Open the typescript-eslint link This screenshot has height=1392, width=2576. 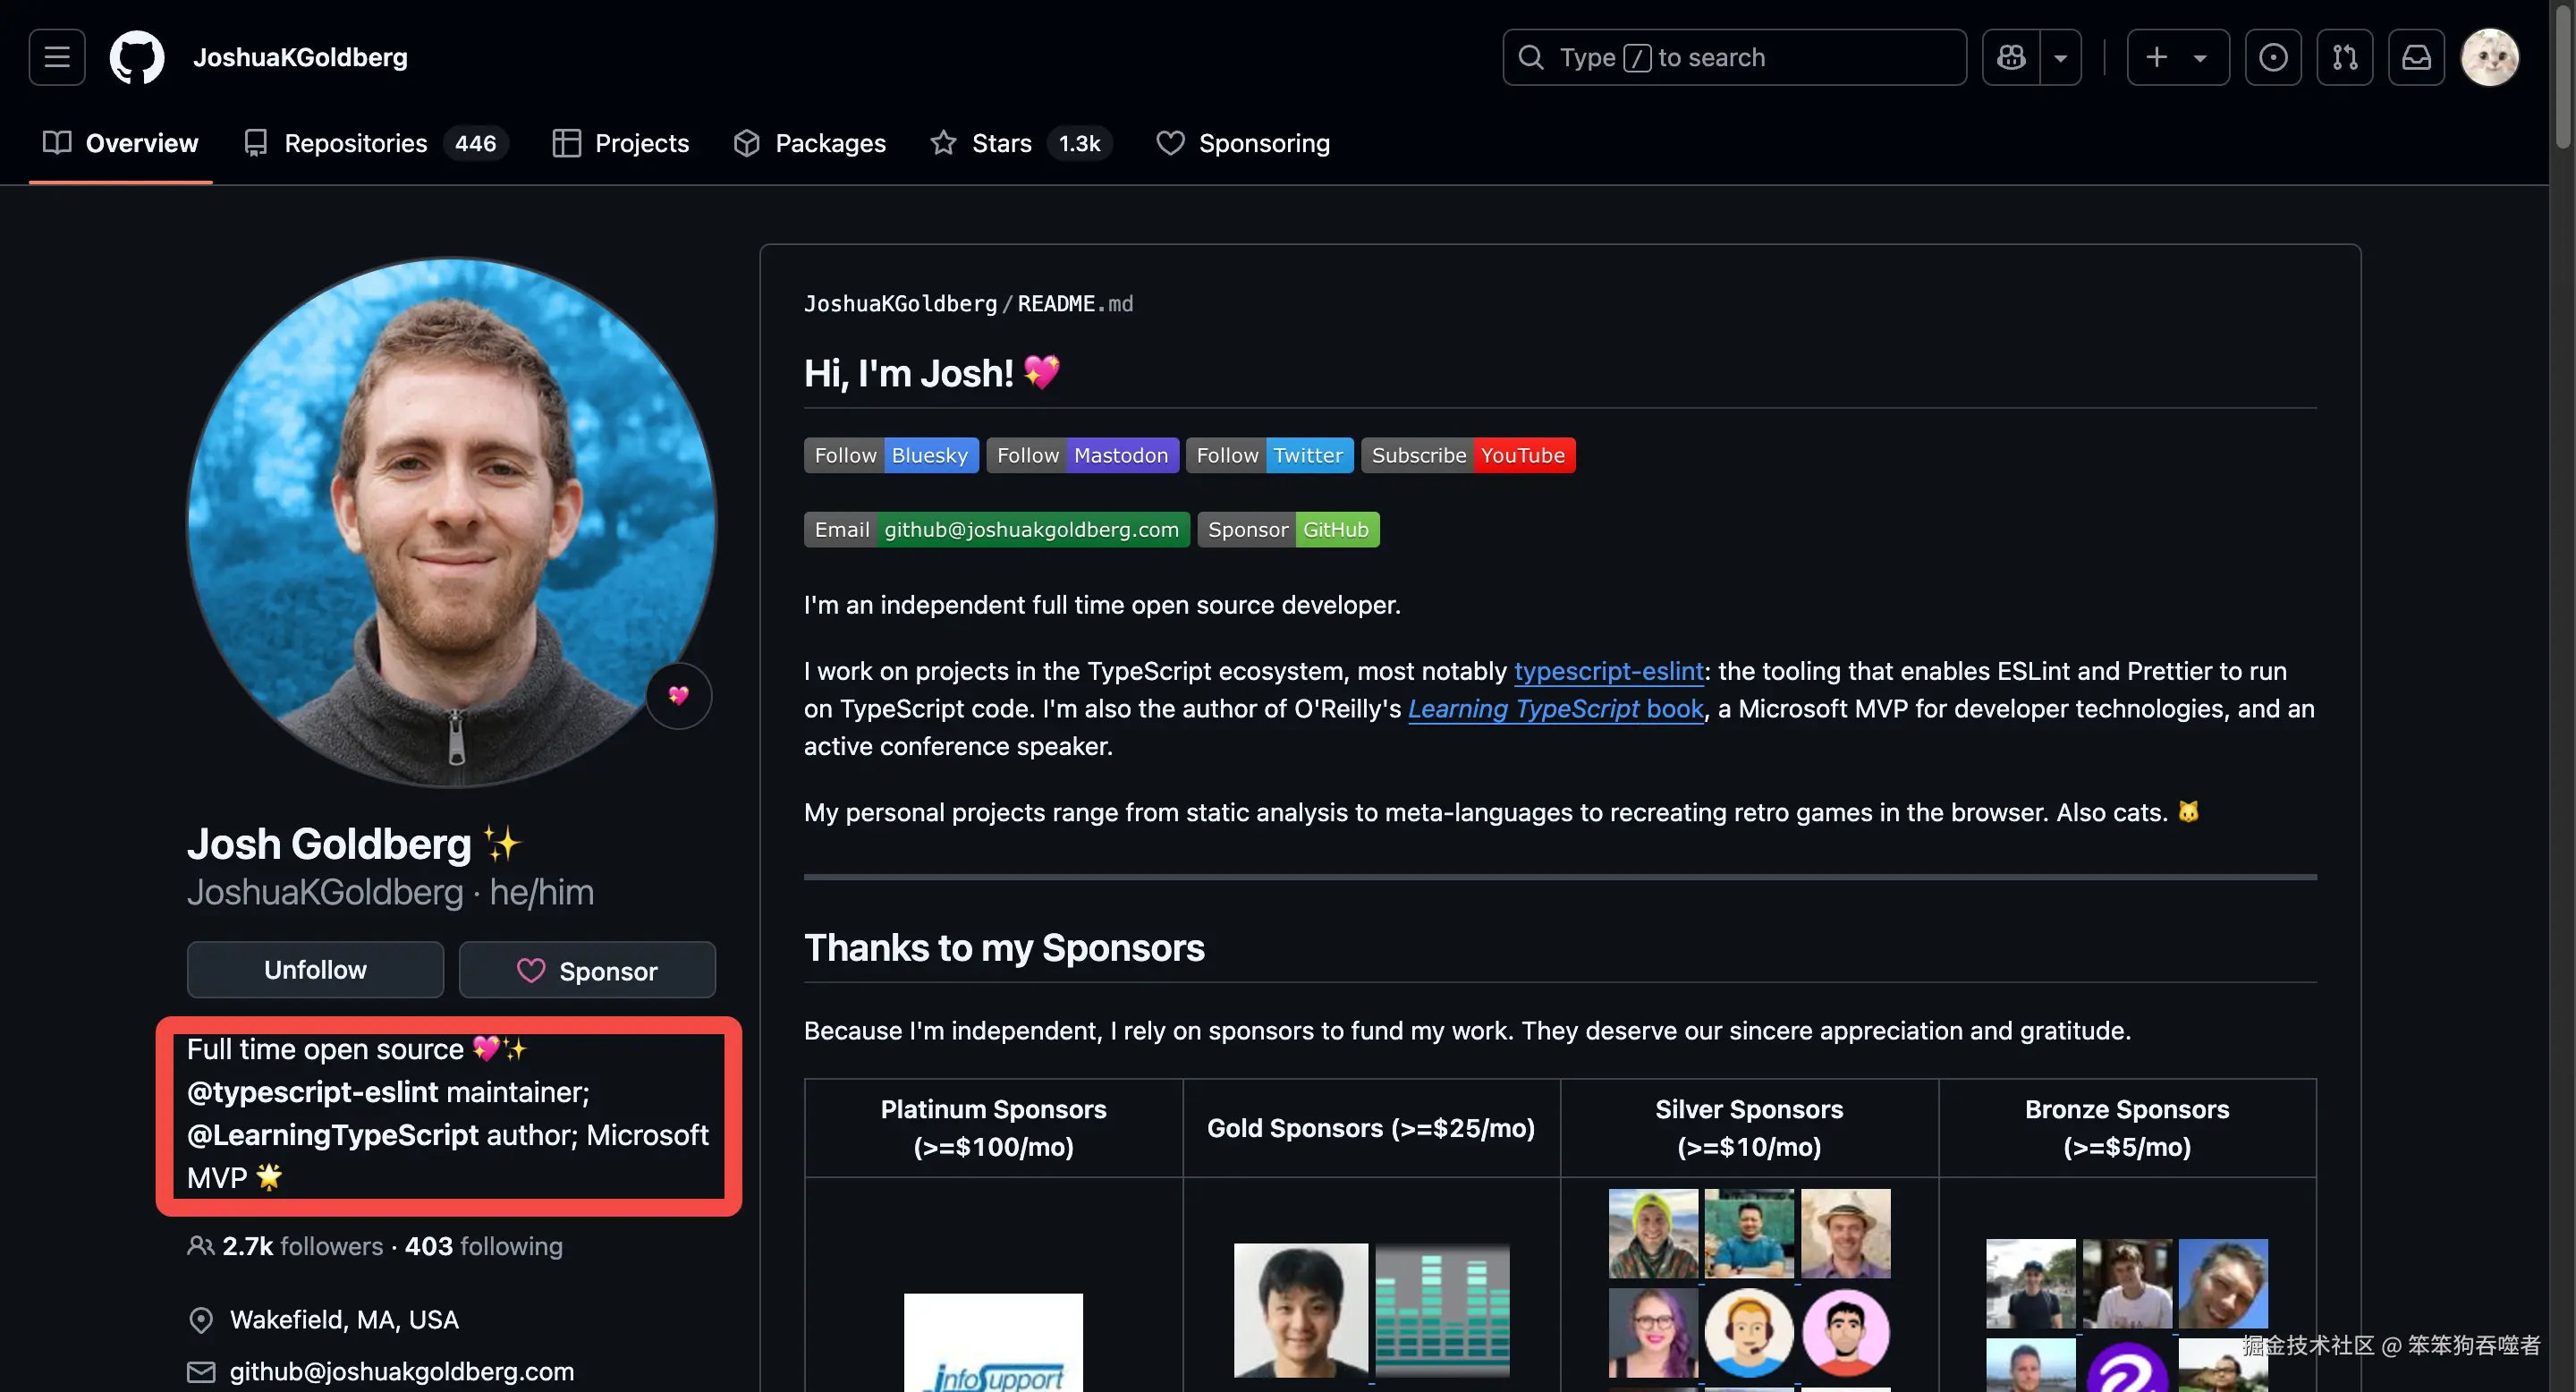pos(1608,671)
